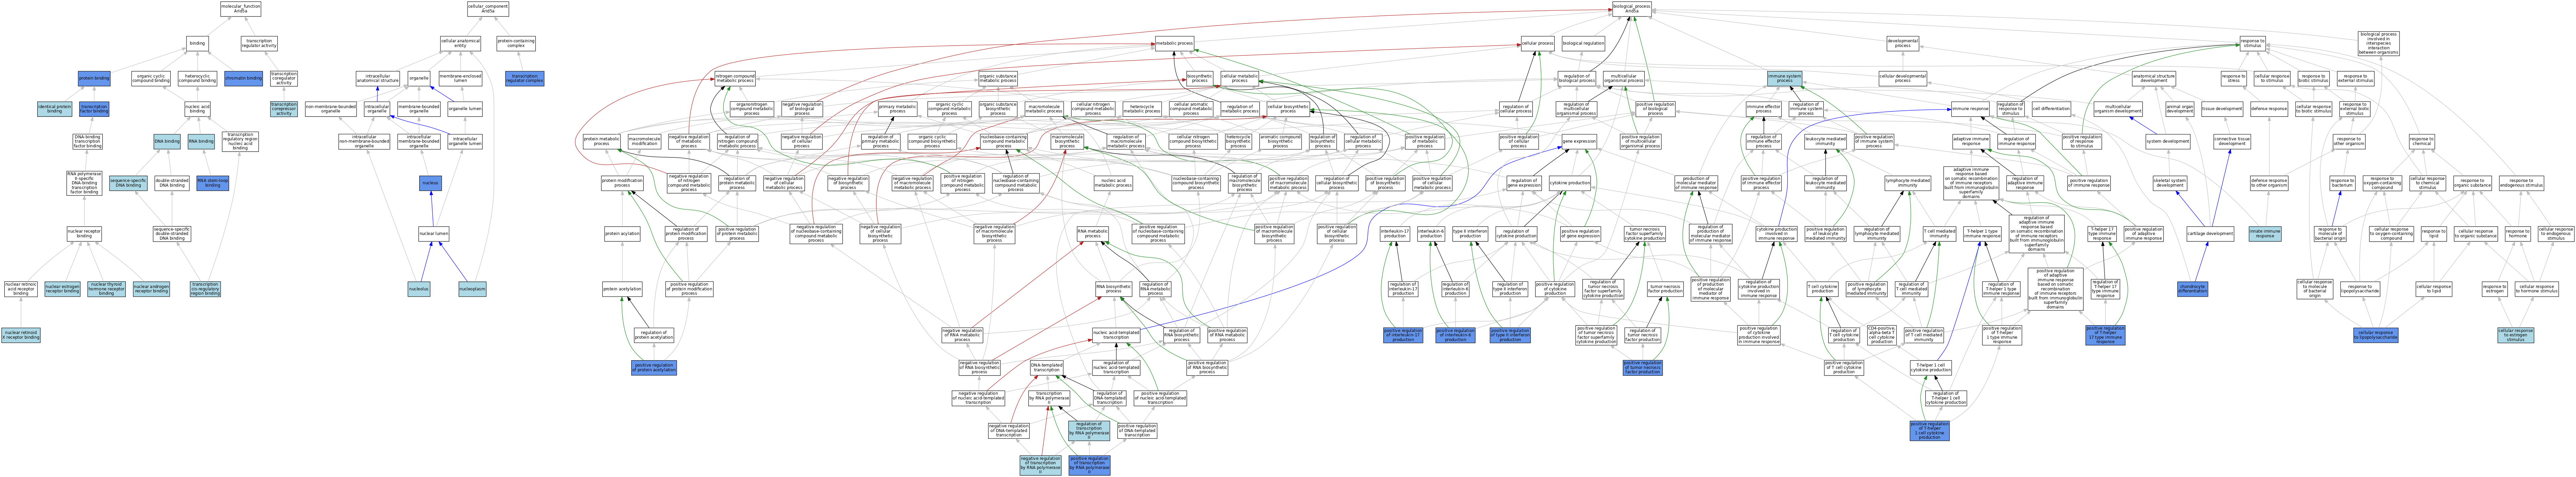
Task: Select the 'nucleolus' node
Action: pyautogui.click(x=419, y=289)
